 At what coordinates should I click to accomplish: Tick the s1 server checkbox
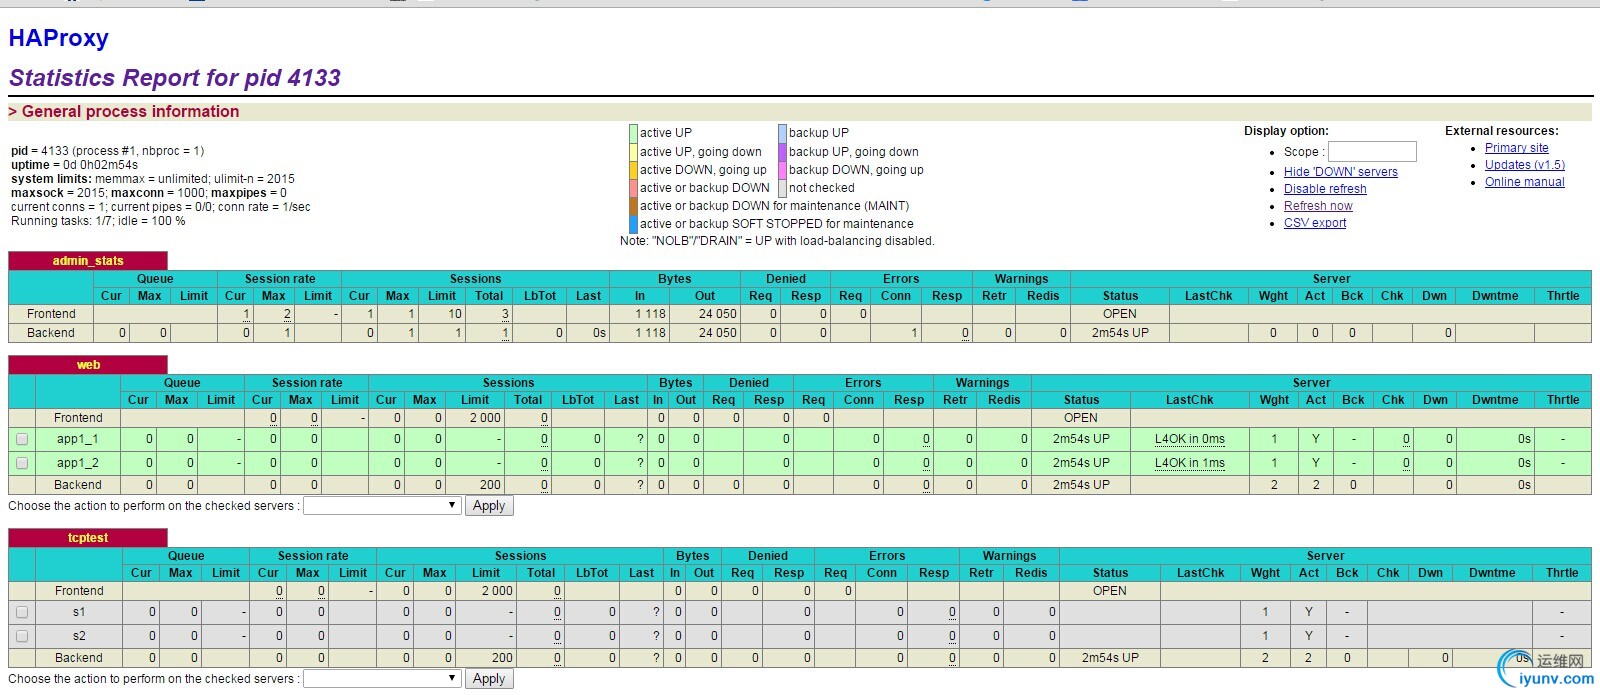tap(22, 612)
